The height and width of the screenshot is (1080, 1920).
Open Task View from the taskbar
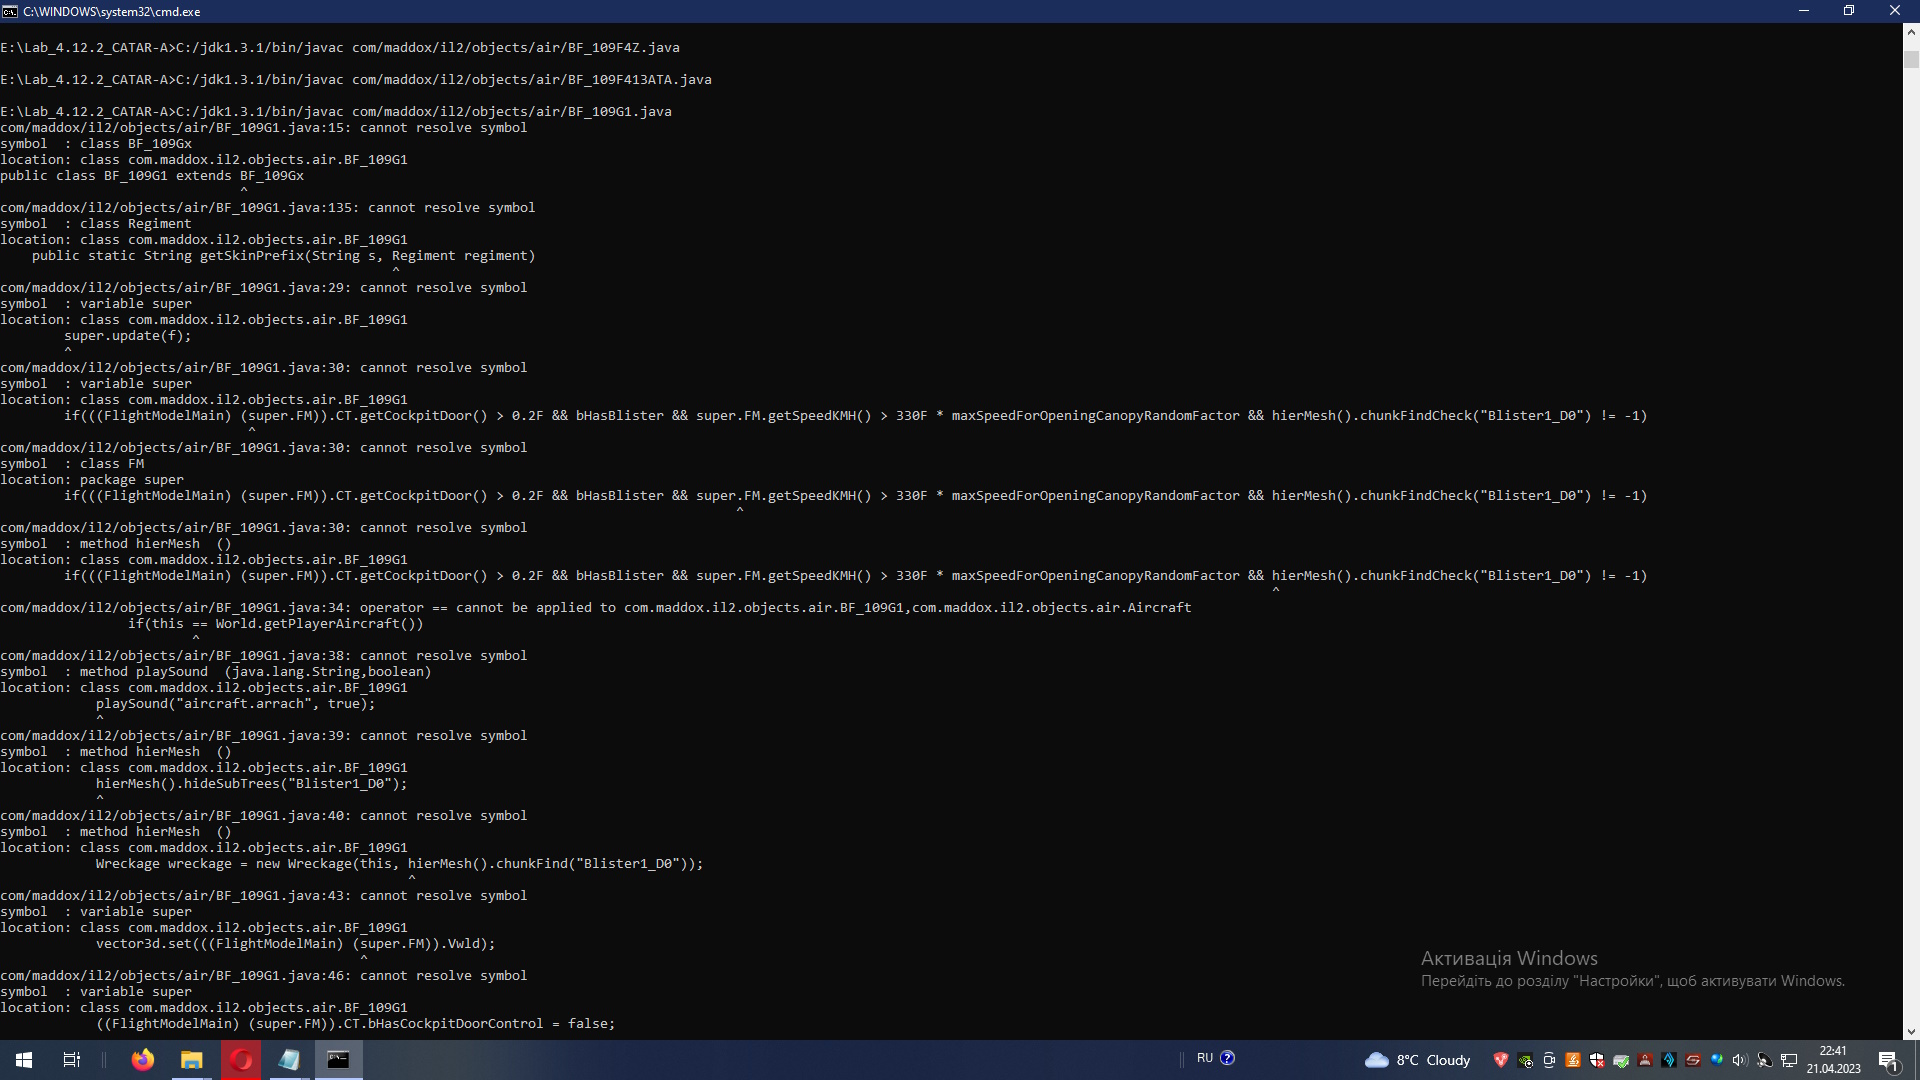[71, 1060]
